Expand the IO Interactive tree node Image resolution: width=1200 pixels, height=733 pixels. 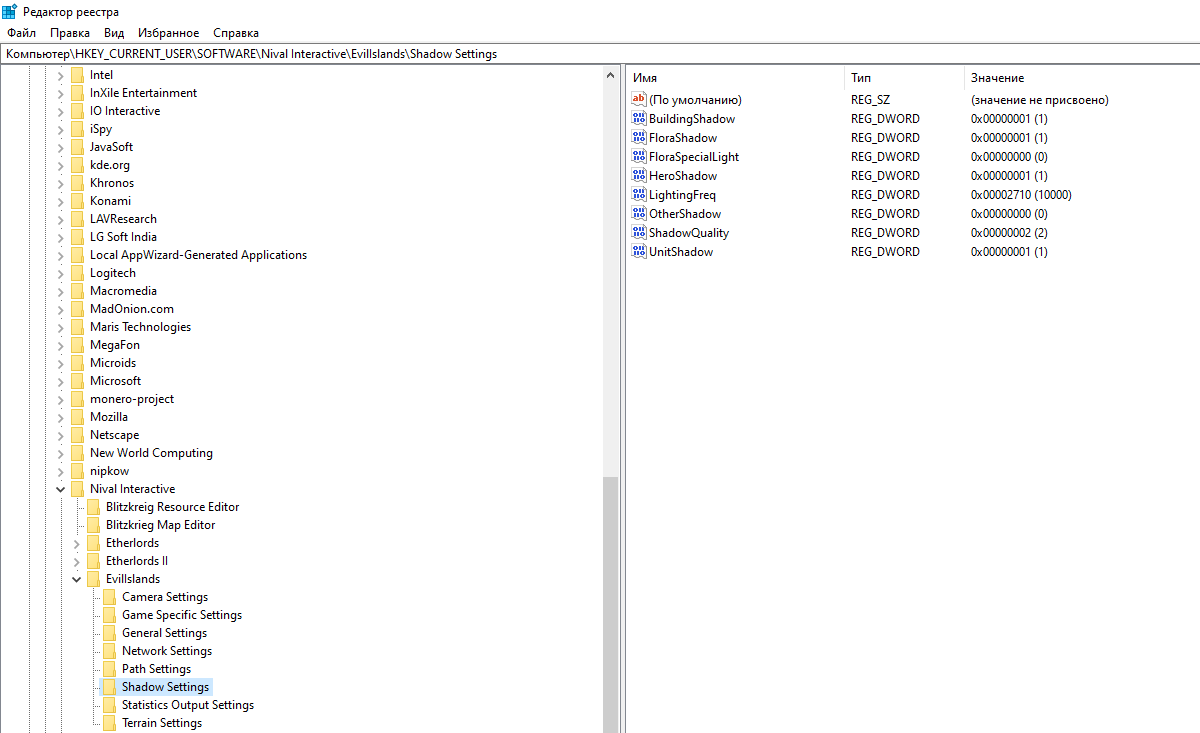(x=61, y=111)
